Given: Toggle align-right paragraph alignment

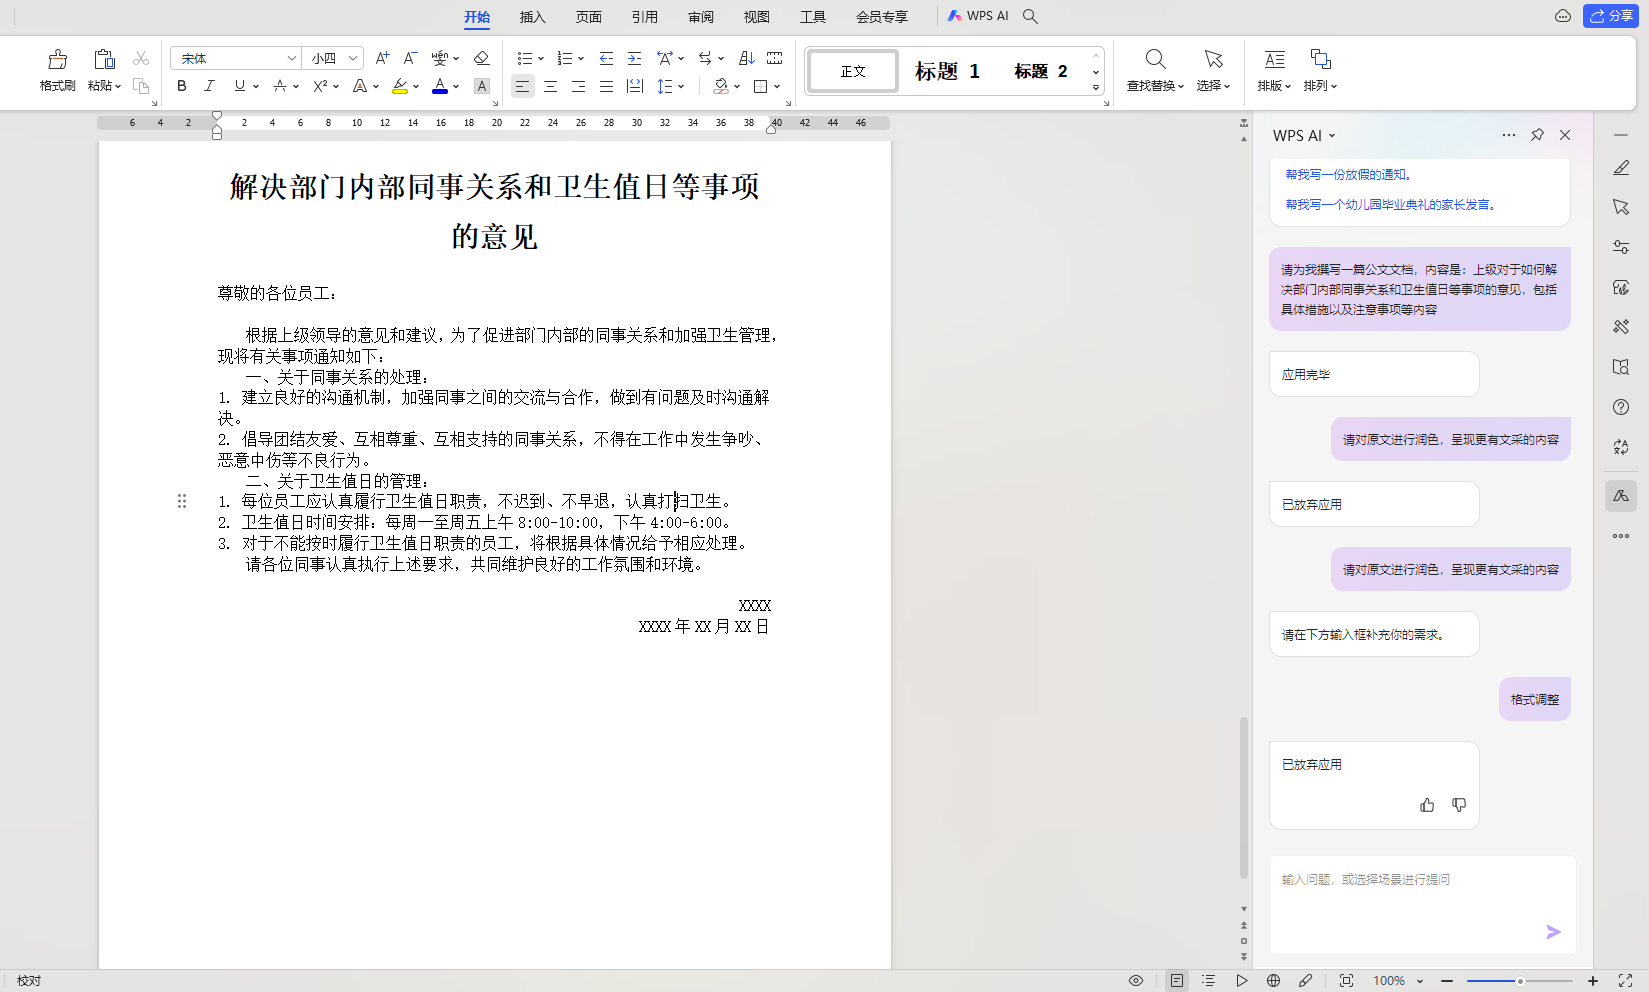Looking at the screenshot, I should pos(578,87).
